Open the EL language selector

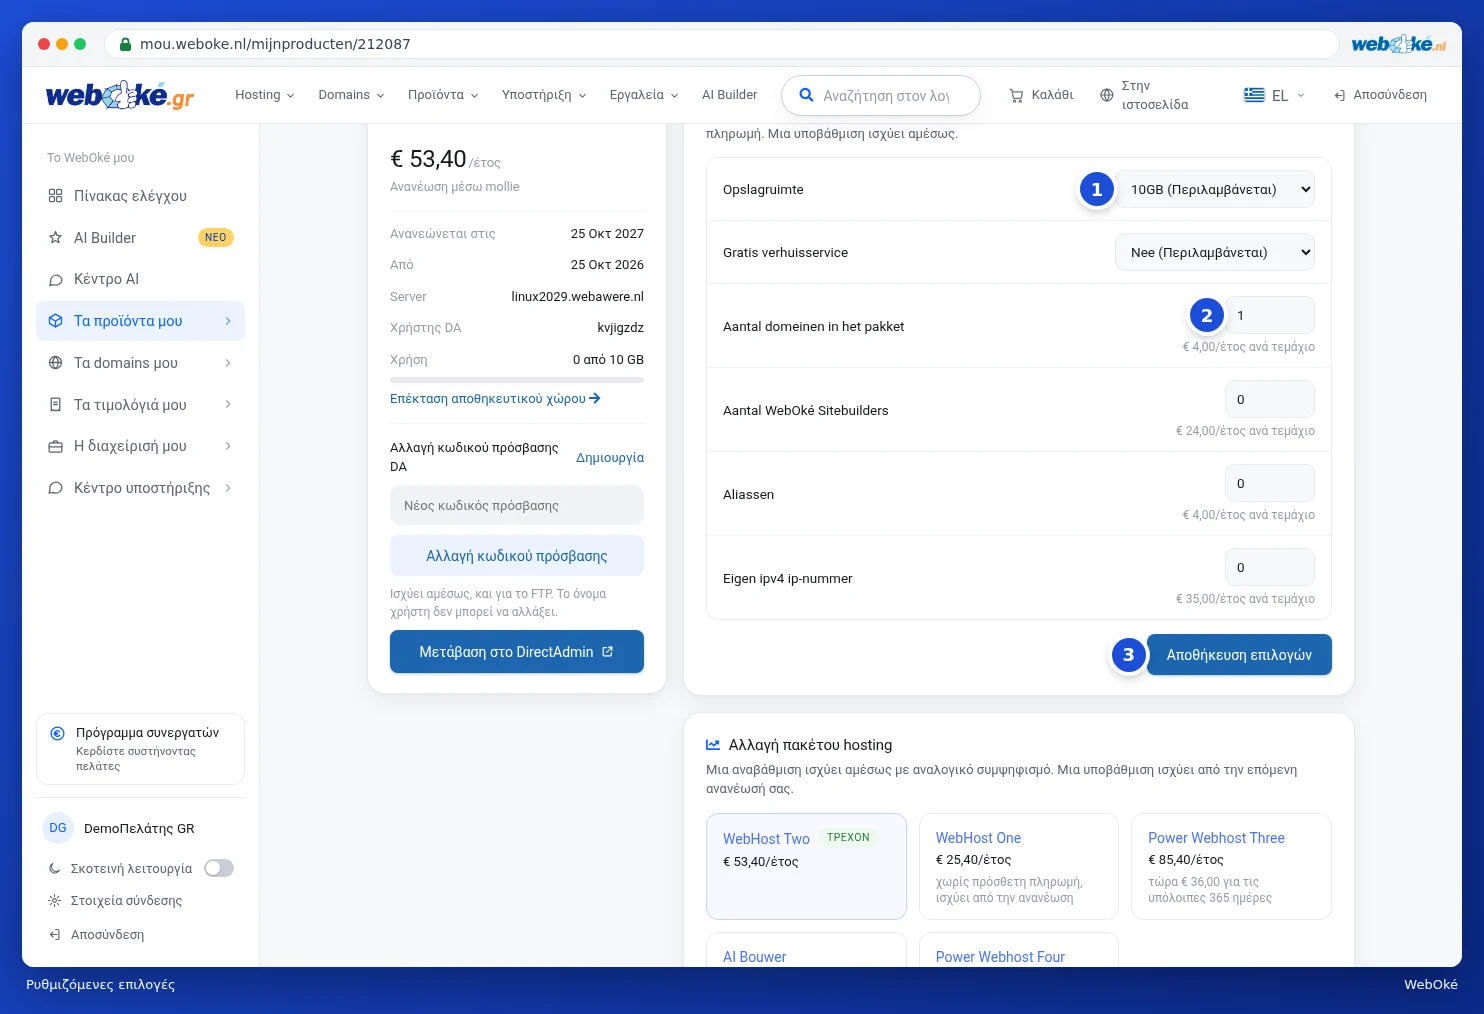(x=1274, y=95)
